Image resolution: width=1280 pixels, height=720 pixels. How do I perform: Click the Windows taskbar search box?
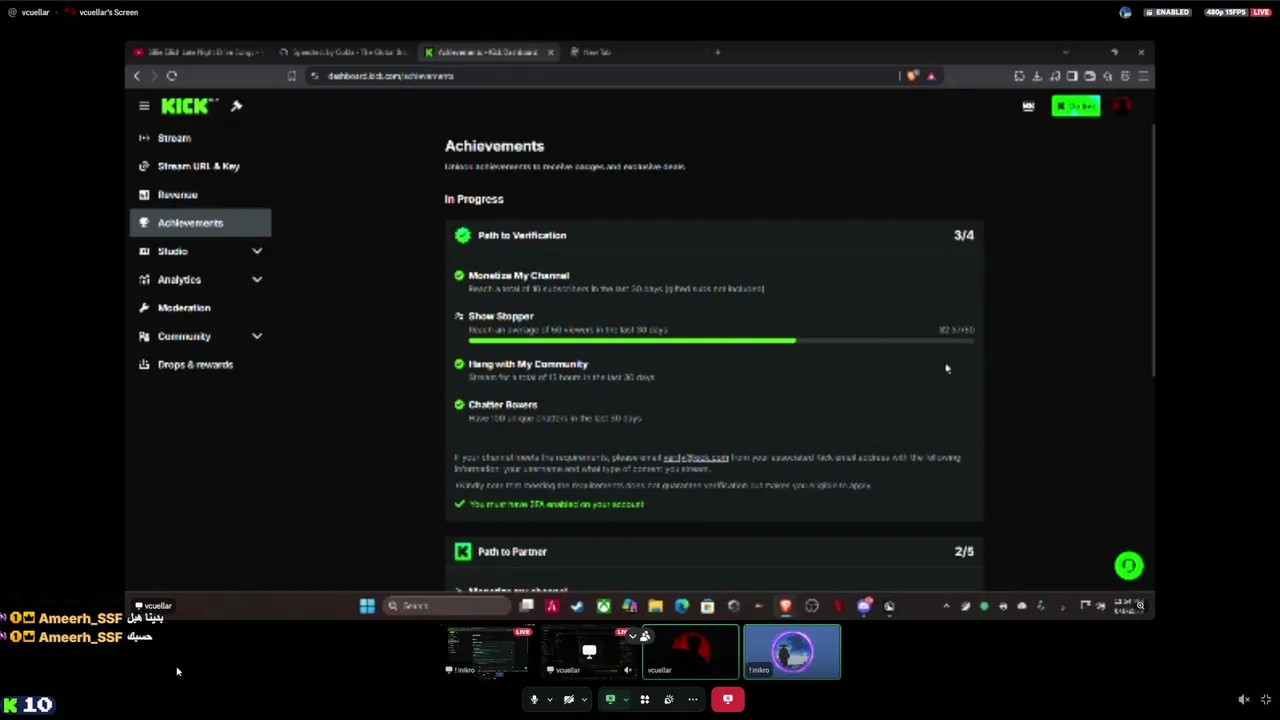point(447,606)
